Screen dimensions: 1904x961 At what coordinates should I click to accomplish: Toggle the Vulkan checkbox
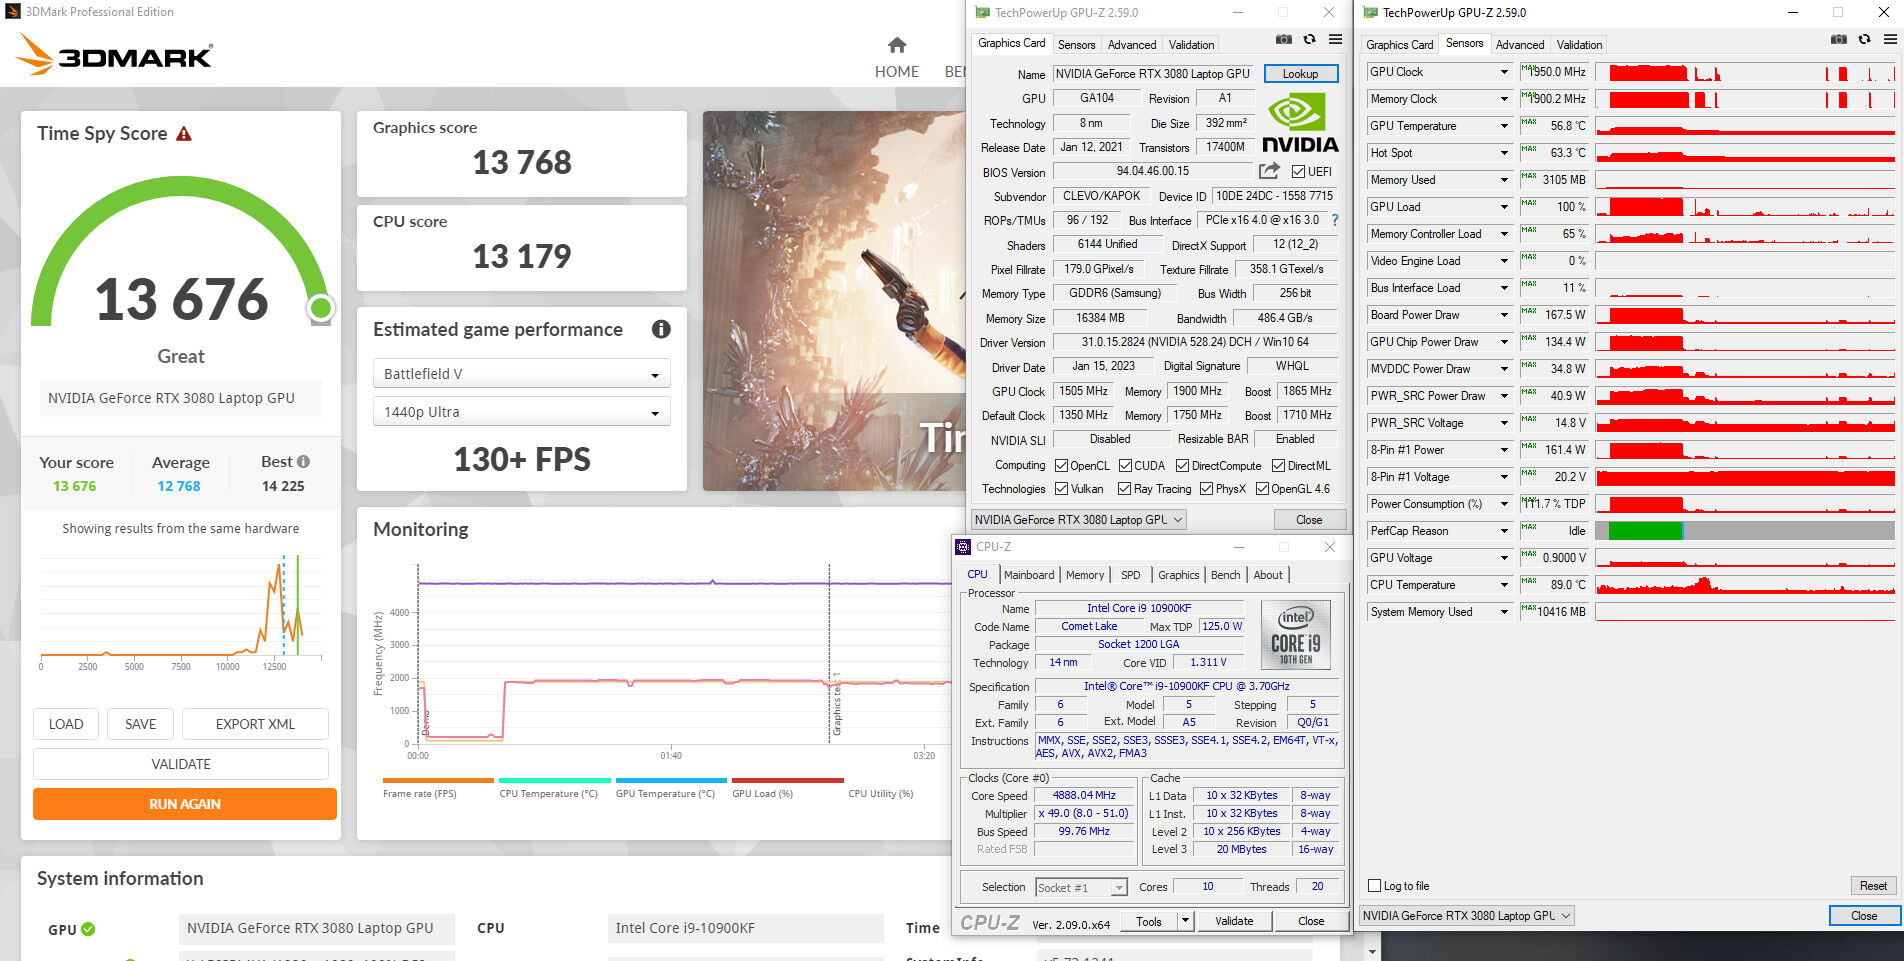1062,489
